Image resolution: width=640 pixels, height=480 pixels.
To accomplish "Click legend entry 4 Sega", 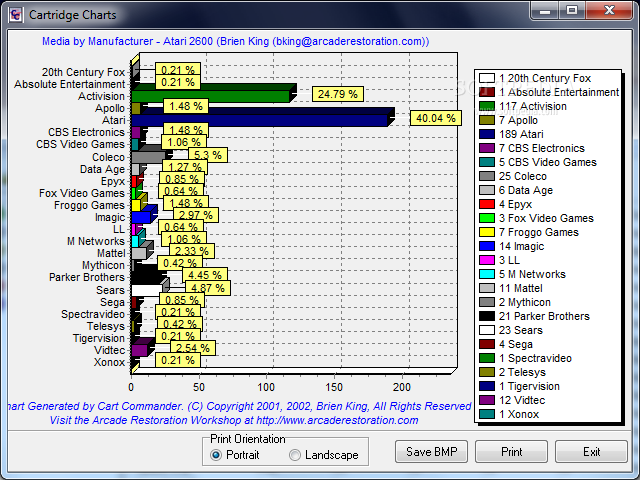I will 516,344.
